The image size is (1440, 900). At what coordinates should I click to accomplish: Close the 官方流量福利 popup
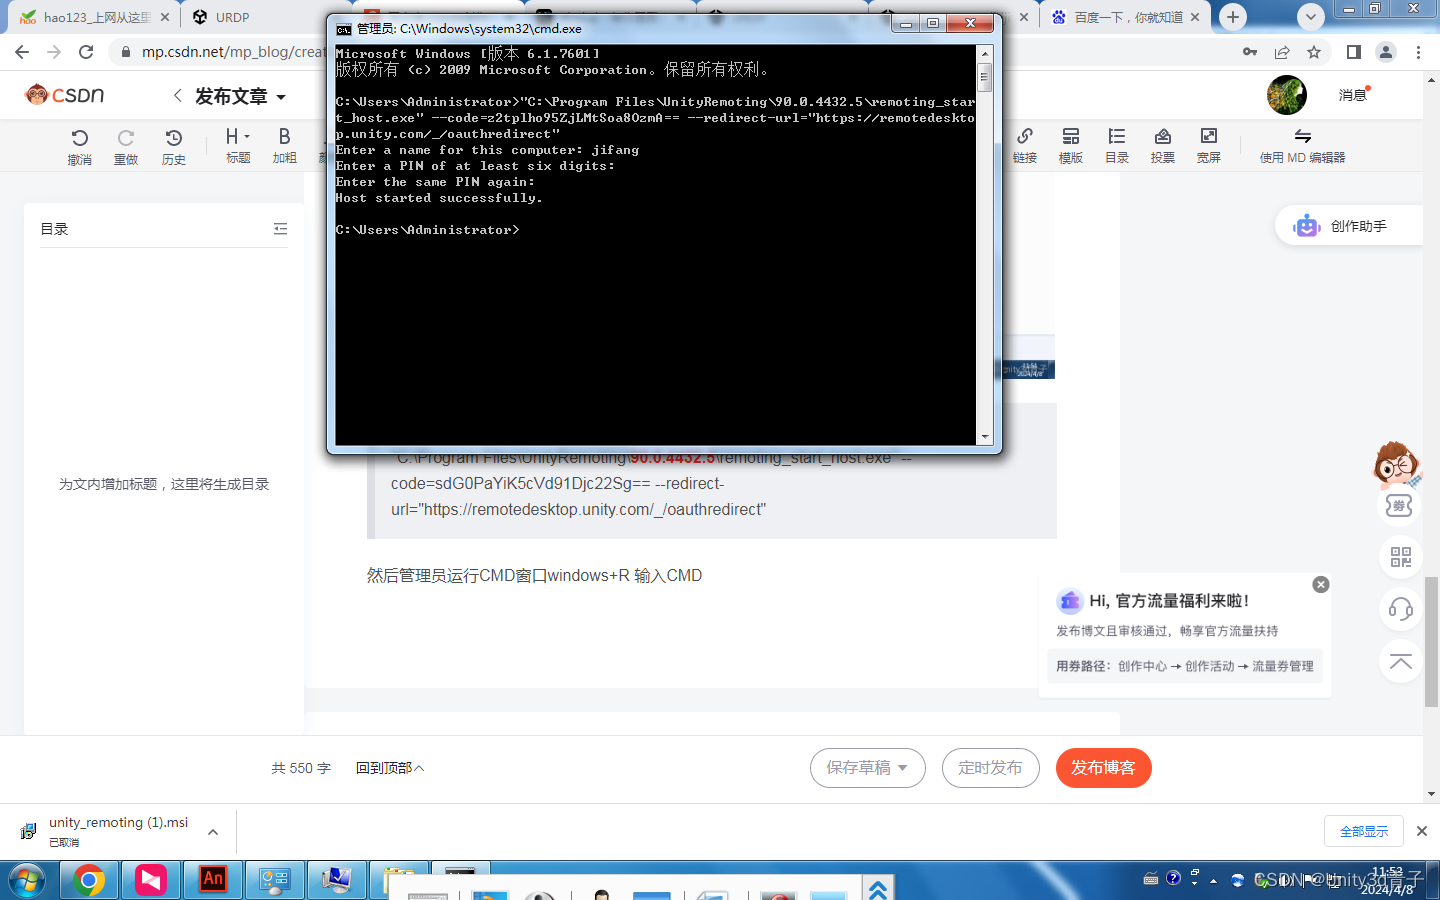(x=1321, y=585)
